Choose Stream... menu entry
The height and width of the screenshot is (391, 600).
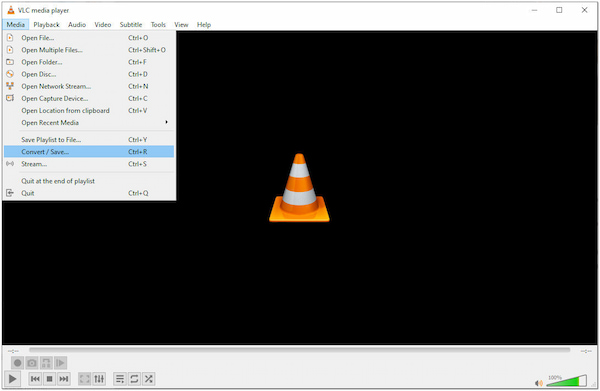89,164
